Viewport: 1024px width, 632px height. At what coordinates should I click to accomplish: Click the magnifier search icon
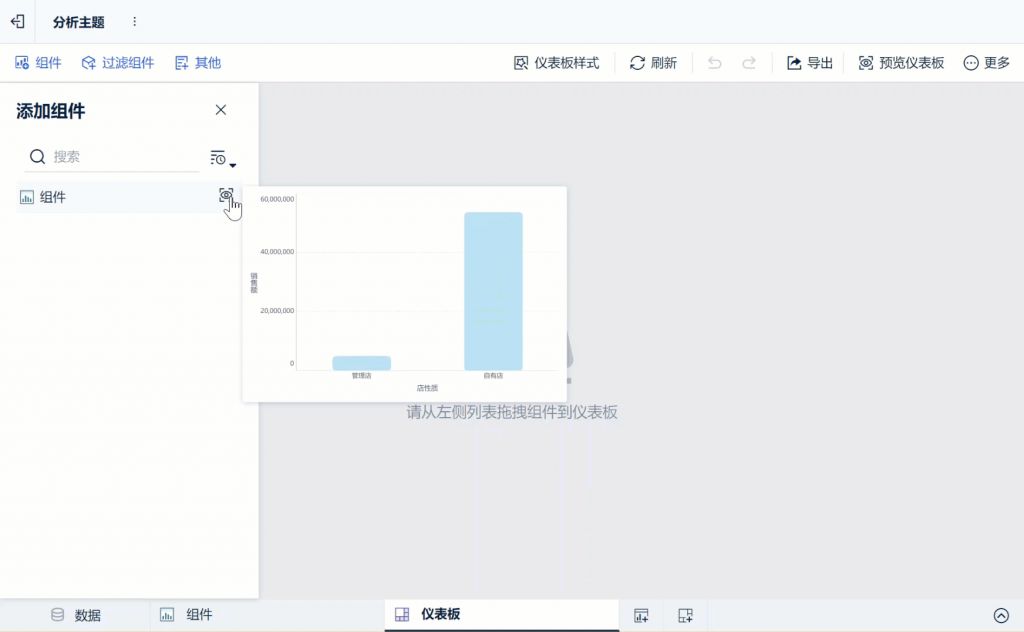pos(37,157)
